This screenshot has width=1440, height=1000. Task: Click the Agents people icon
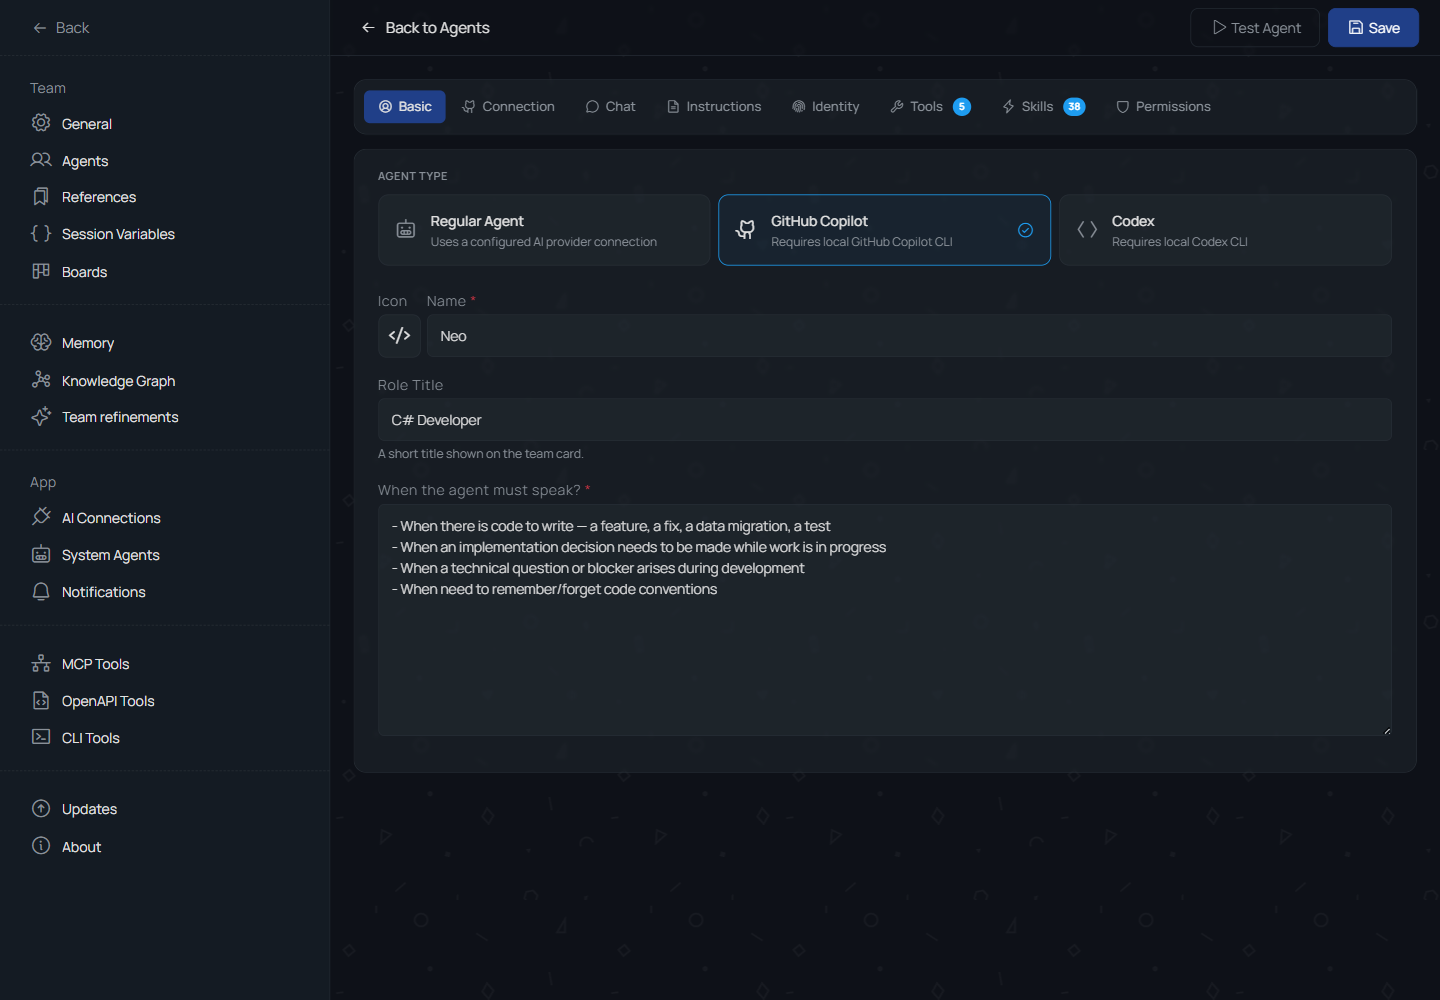click(41, 160)
